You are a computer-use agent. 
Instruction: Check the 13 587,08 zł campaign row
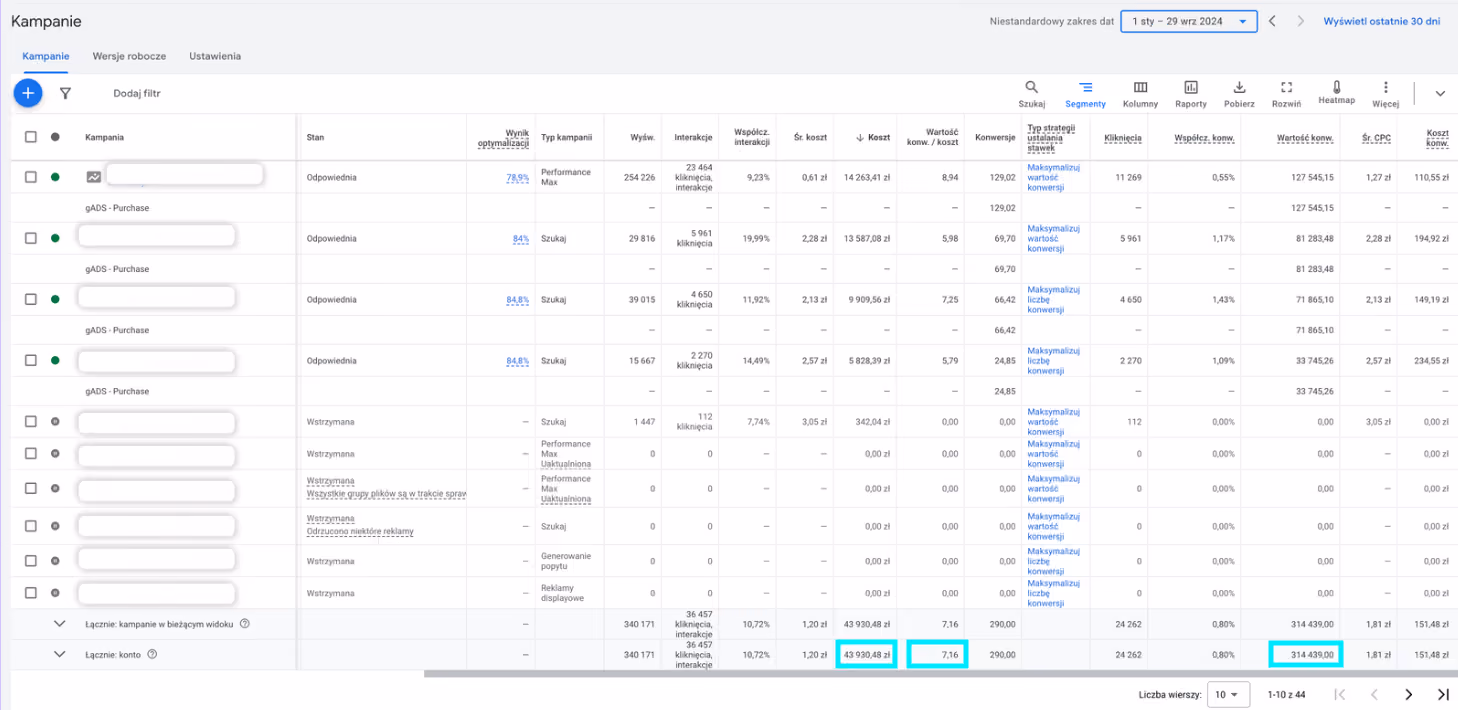point(30,238)
